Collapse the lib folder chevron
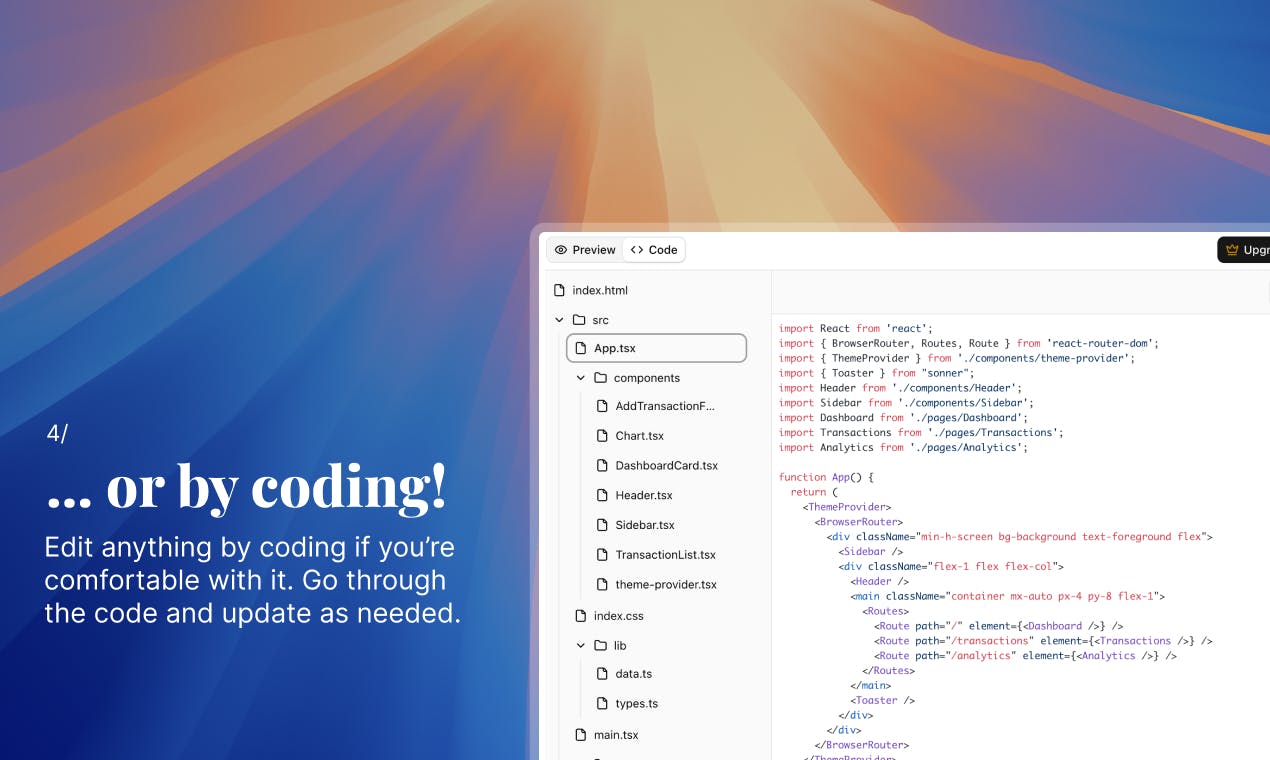Screen dimensions: 1270x760 pos(581,646)
